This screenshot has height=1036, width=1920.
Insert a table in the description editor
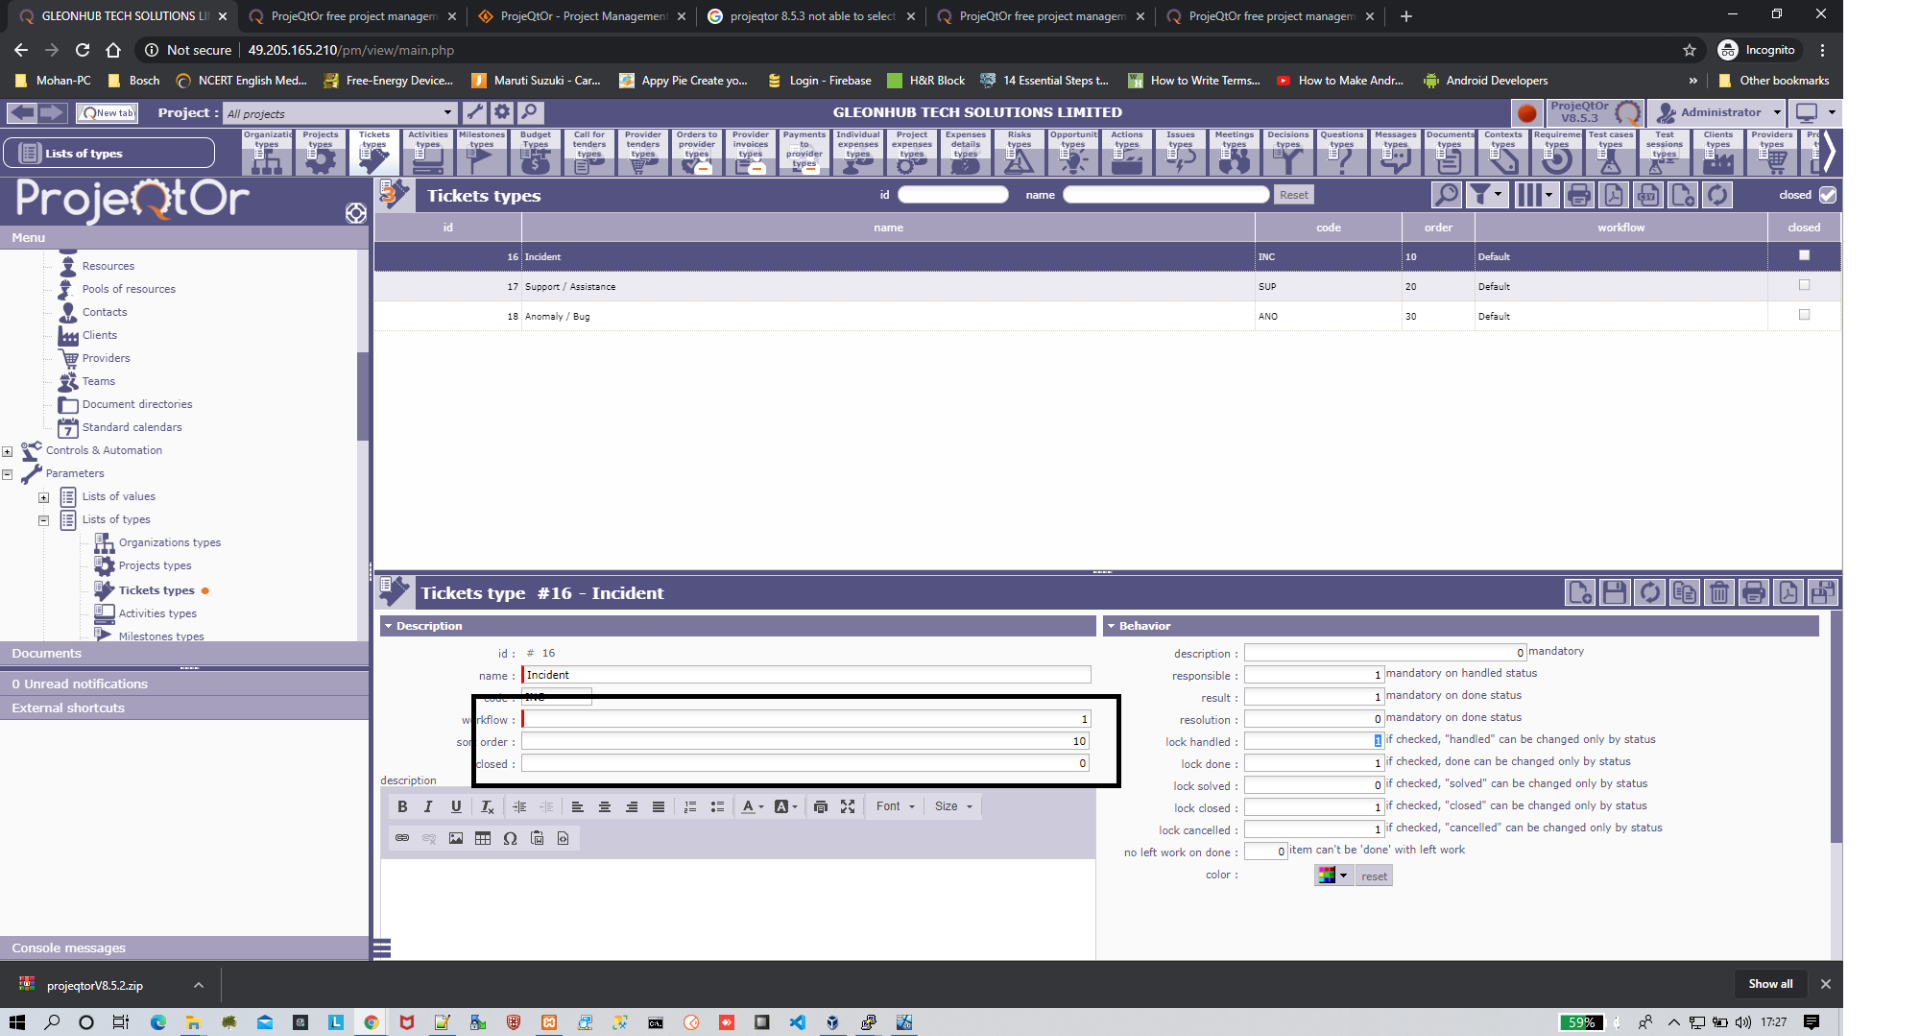(x=483, y=839)
